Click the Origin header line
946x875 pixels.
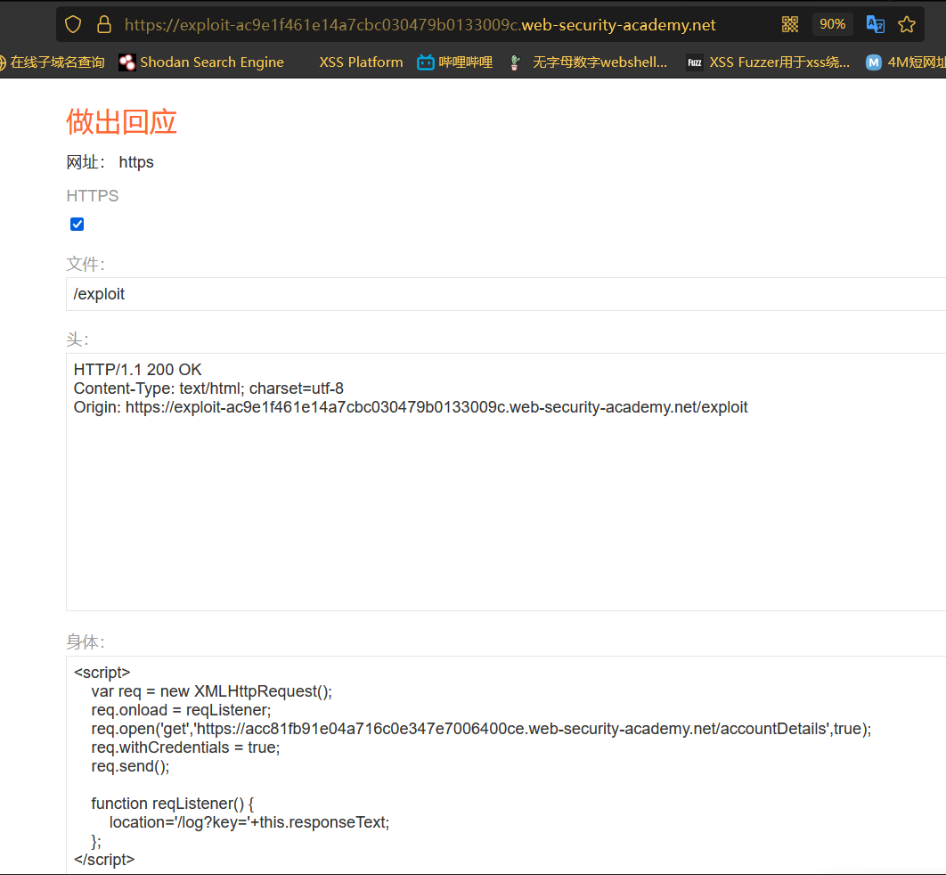[410, 407]
